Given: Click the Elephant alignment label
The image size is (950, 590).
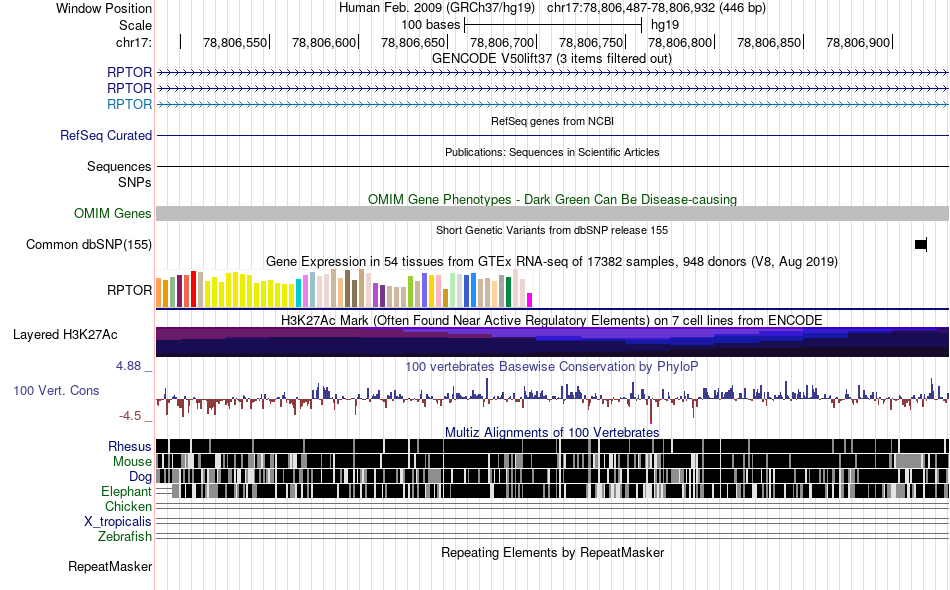Looking at the screenshot, I should (127, 491).
